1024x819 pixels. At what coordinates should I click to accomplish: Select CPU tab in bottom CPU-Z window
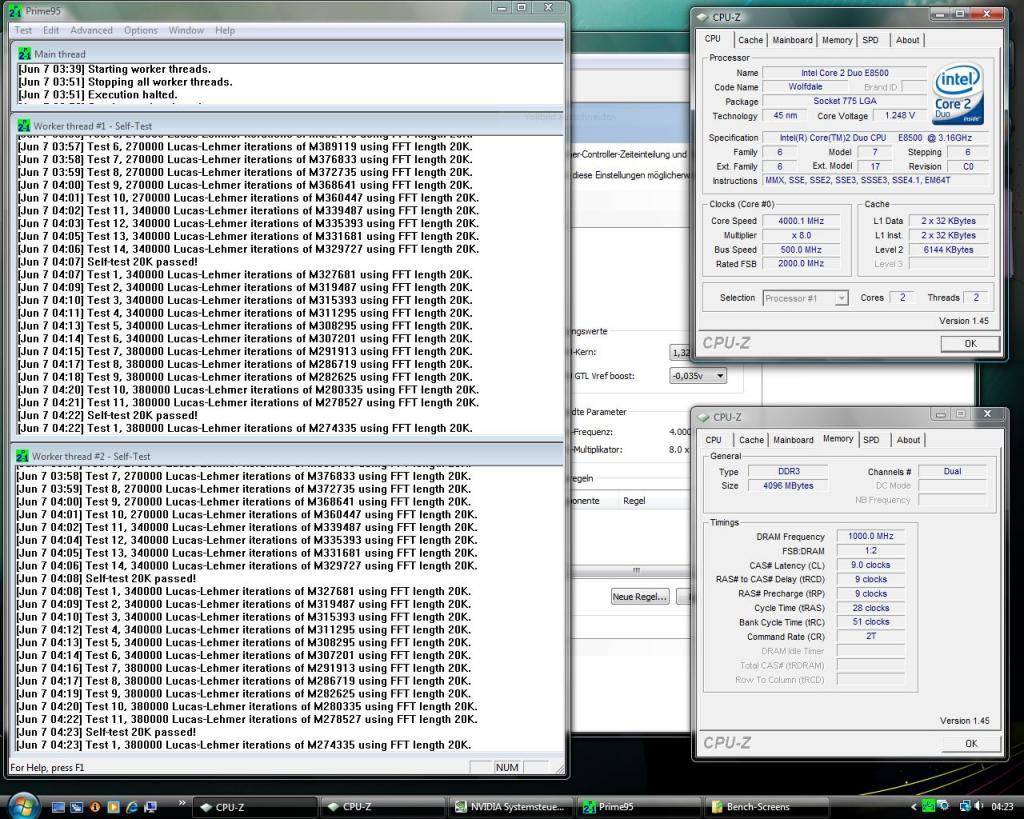click(x=713, y=440)
